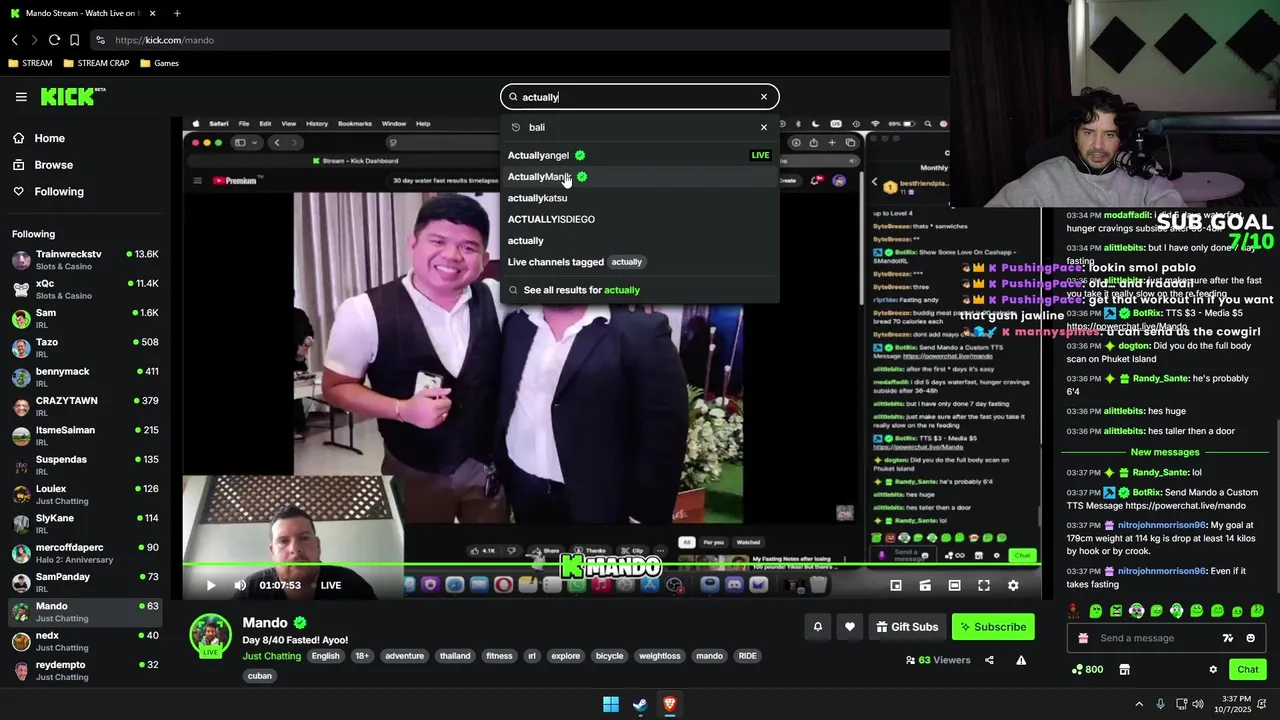Open bennymack channel in sidebar
The image size is (1280, 720).
coord(85,377)
